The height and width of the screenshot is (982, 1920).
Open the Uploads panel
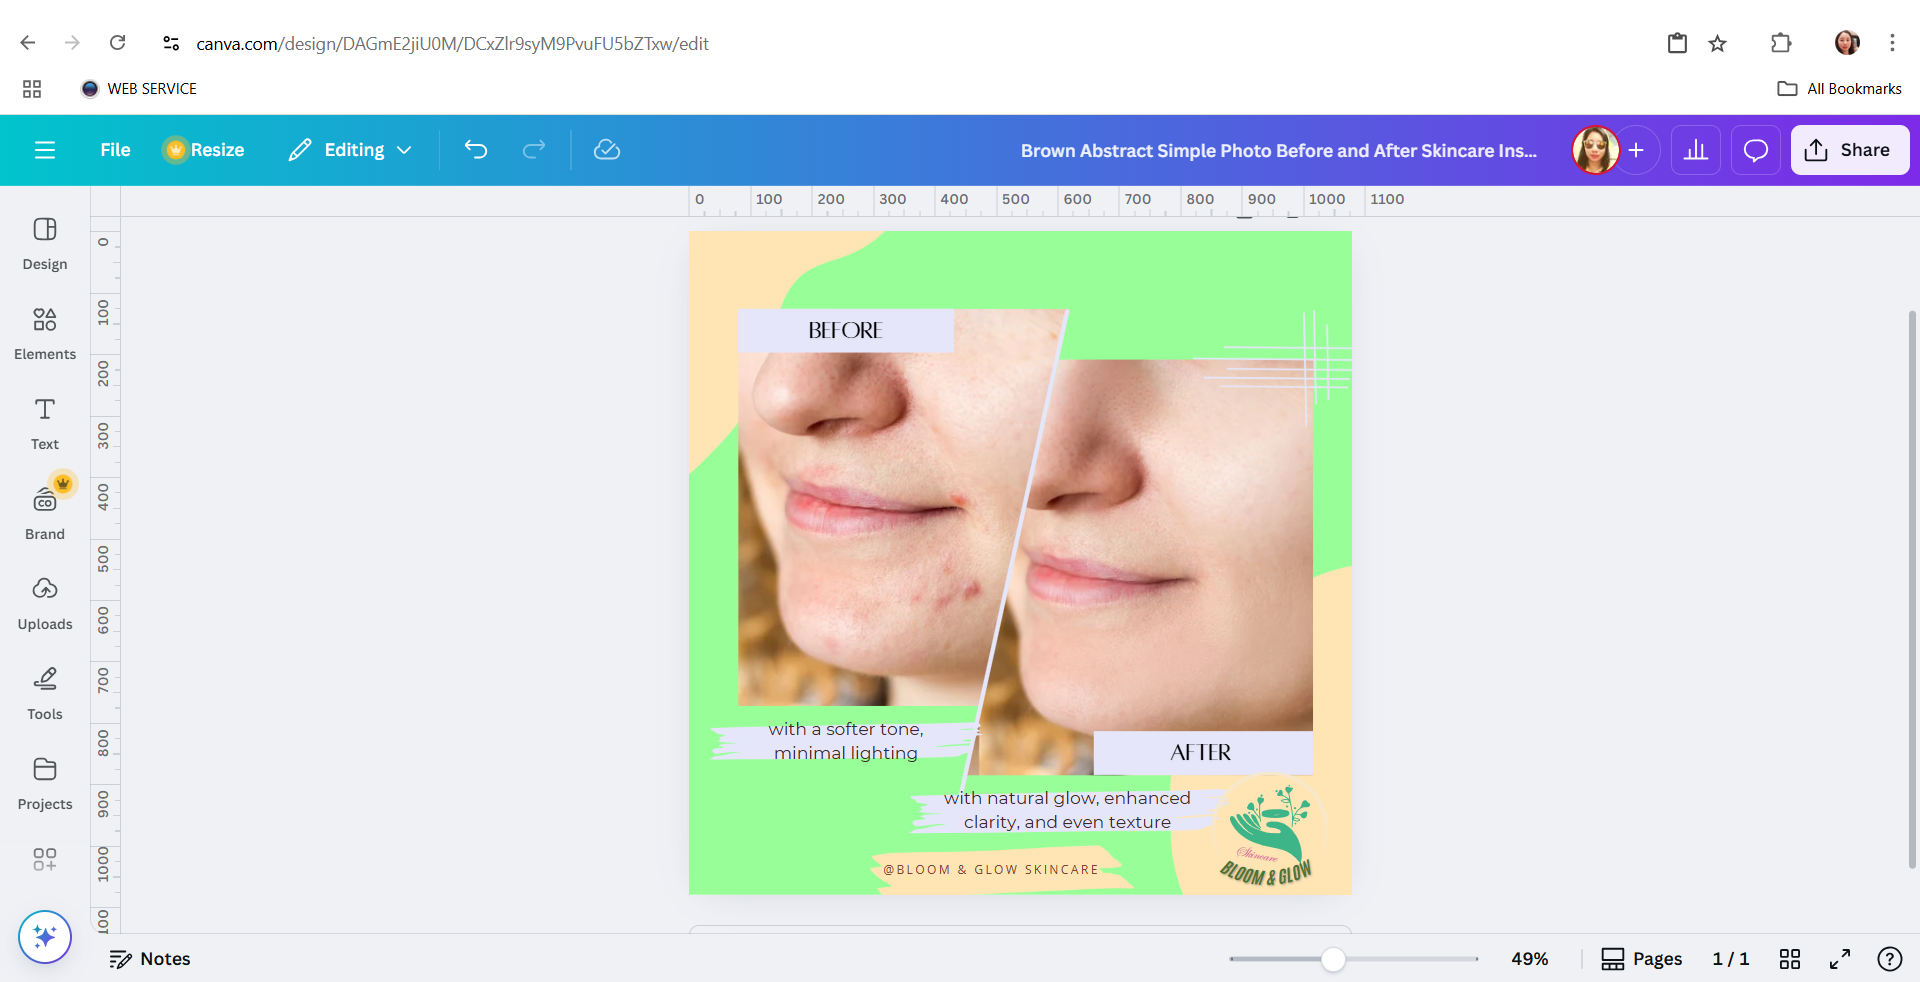click(x=45, y=603)
